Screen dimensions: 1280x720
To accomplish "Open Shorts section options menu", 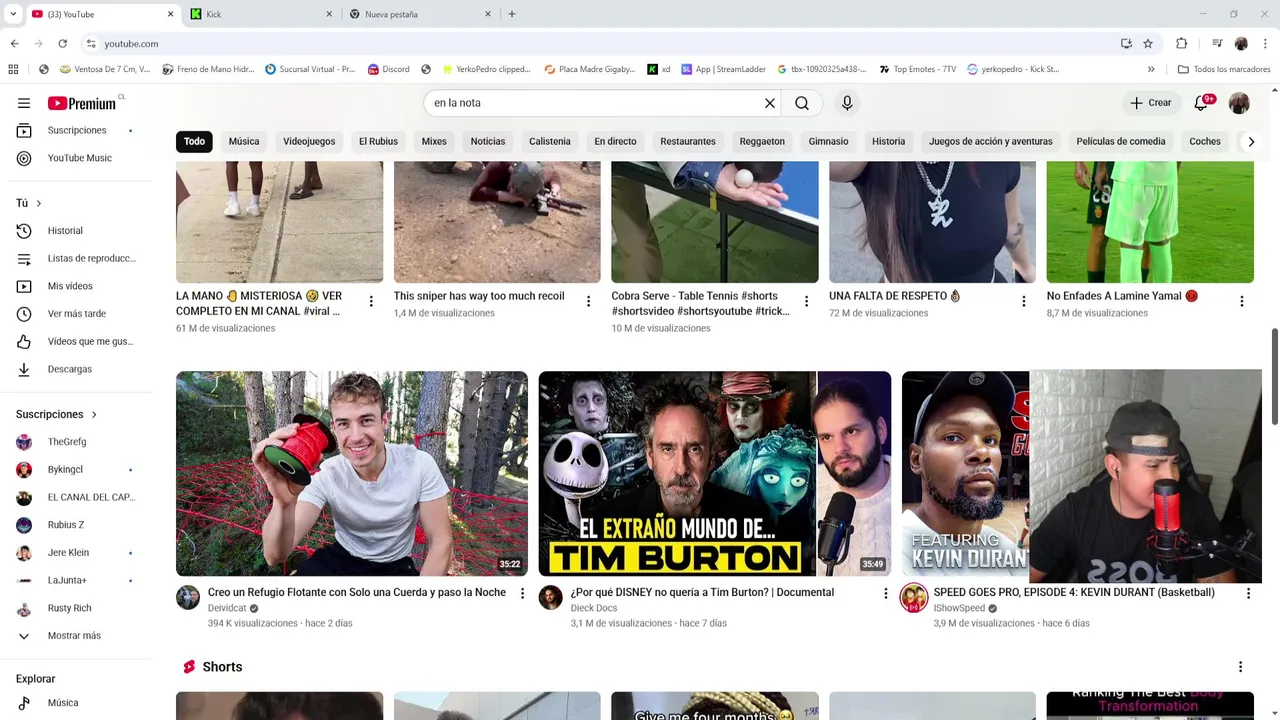I will point(1240,667).
